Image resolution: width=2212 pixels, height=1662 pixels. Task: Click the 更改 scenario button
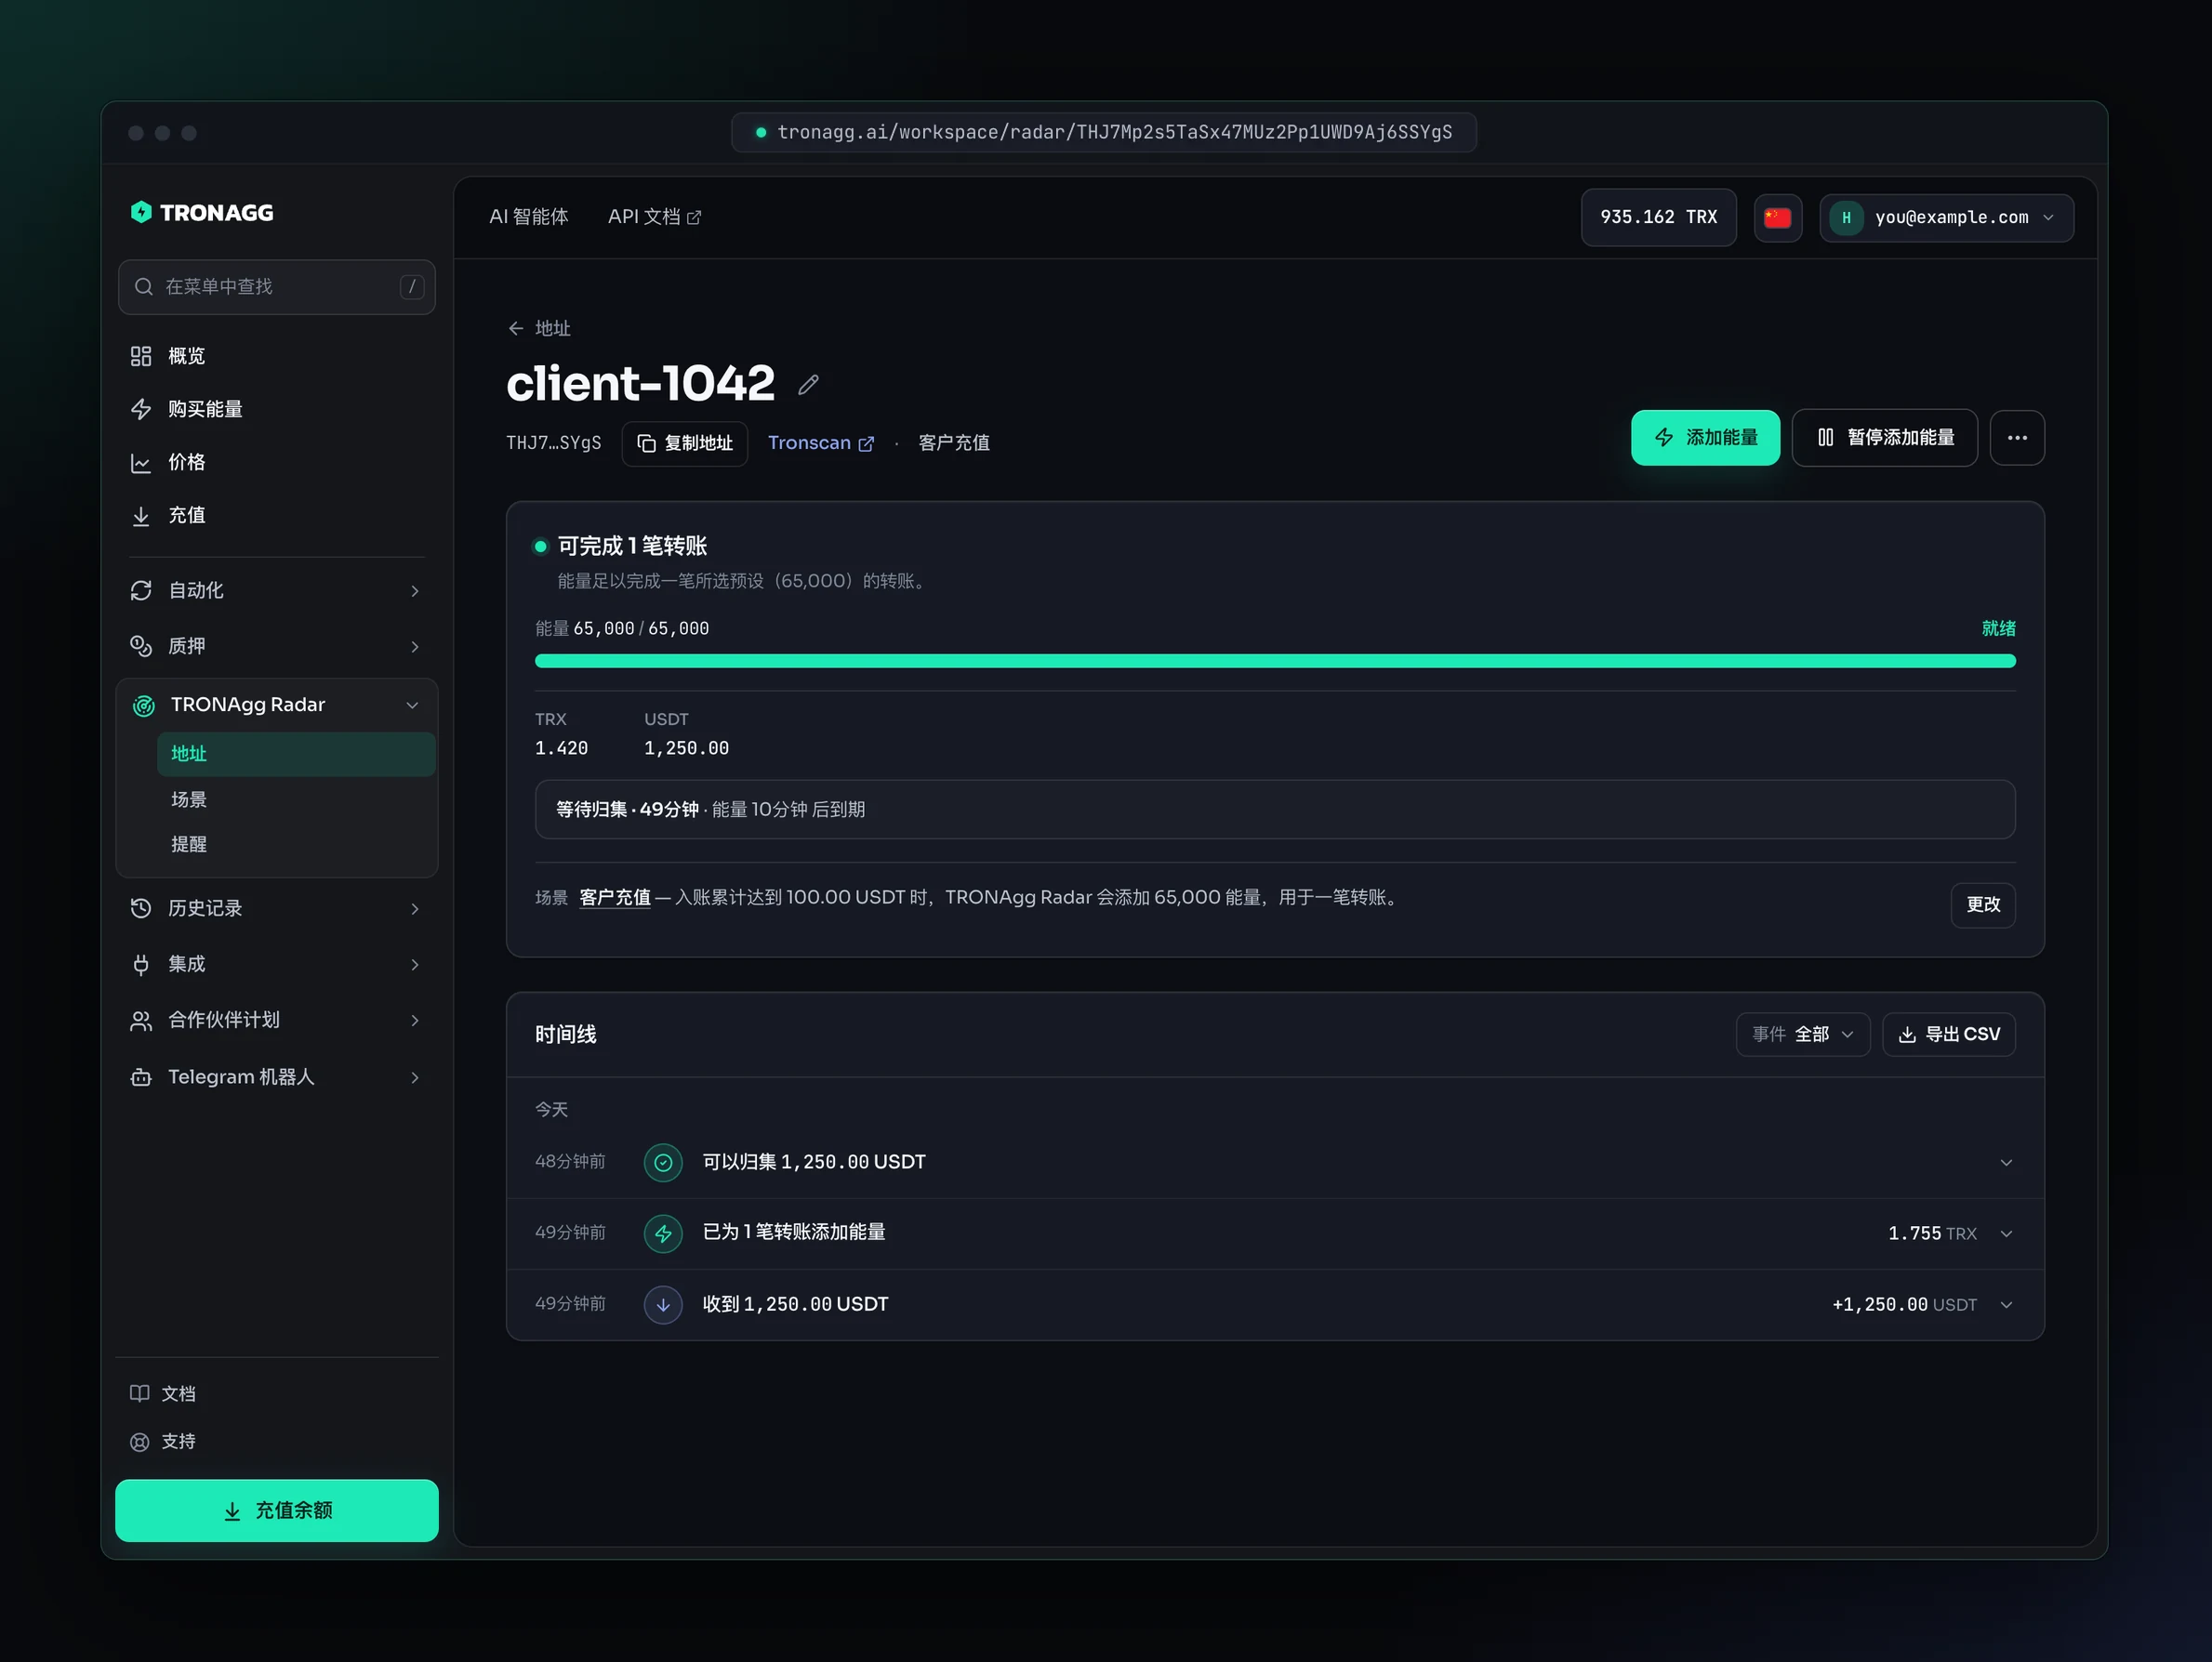(x=1982, y=904)
